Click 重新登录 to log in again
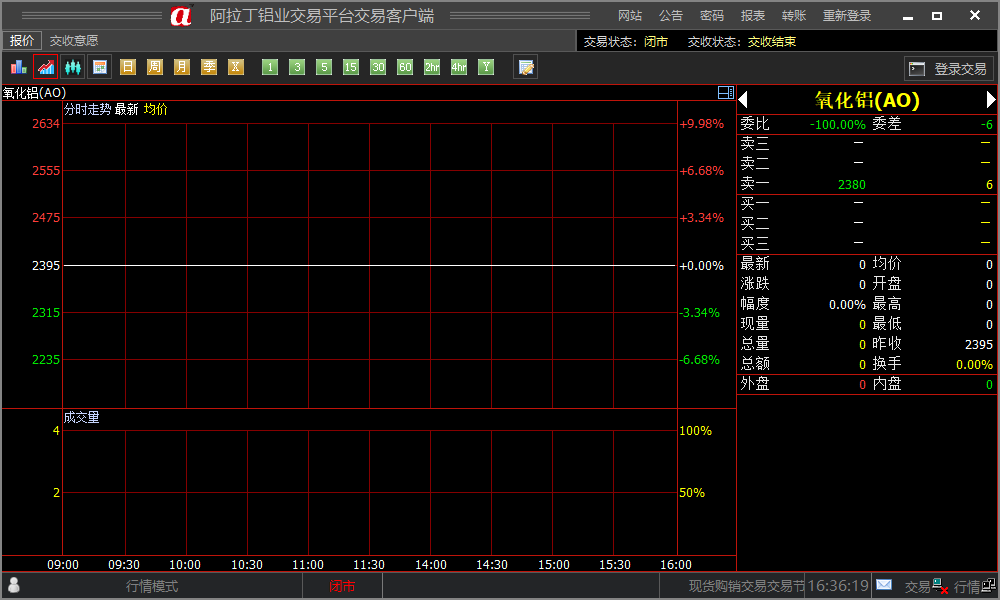Viewport: 1000px width, 600px height. click(x=847, y=16)
